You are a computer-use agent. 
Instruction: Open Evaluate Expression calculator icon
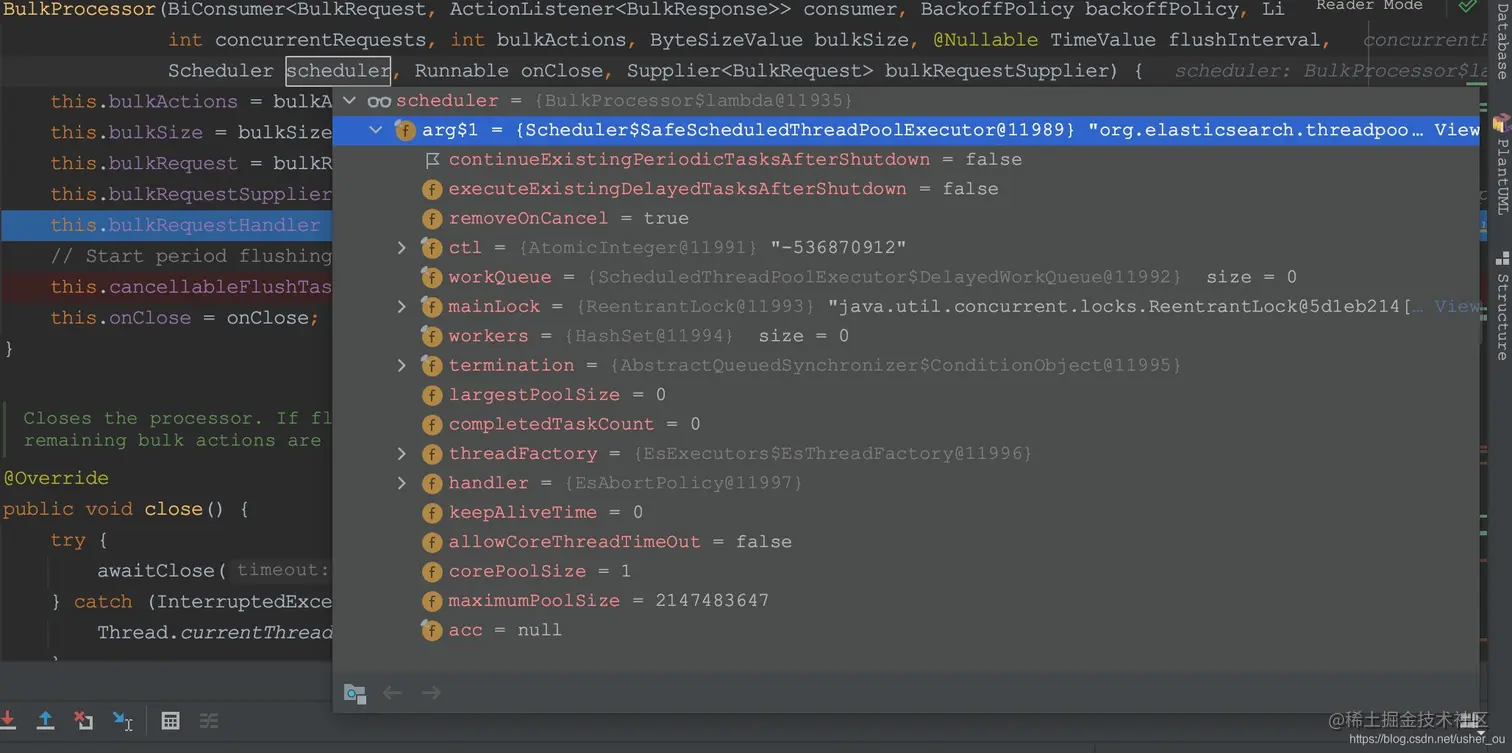171,720
